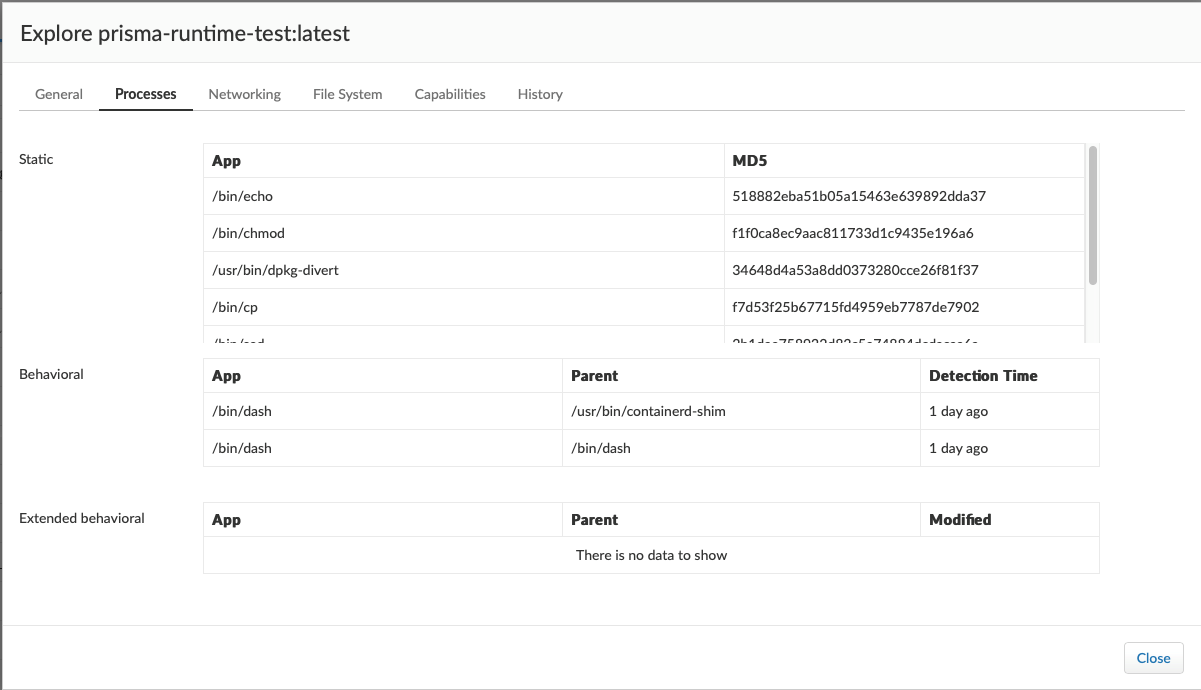Viewport: 1201px width, 690px height.
Task: Select the /bin/chmod process entry
Action: [x=248, y=233]
